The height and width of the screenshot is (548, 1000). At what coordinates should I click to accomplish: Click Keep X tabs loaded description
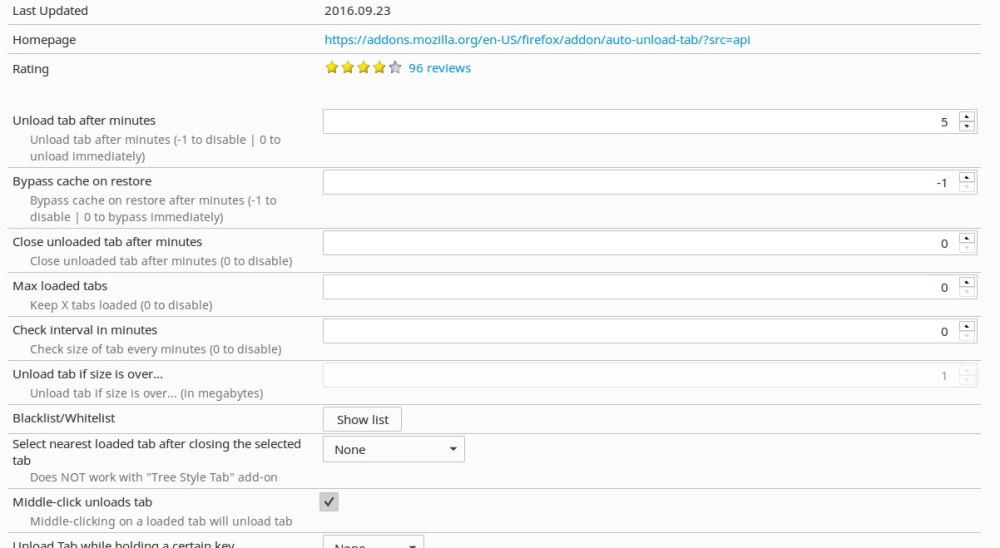coord(121,305)
